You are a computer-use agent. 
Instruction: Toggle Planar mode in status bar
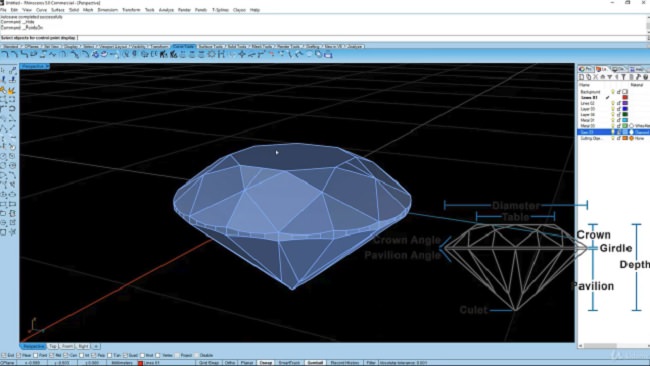(x=246, y=363)
